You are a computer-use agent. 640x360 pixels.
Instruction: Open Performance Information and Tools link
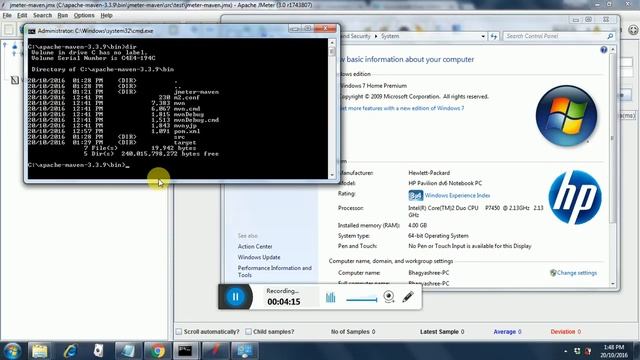coord(275,271)
